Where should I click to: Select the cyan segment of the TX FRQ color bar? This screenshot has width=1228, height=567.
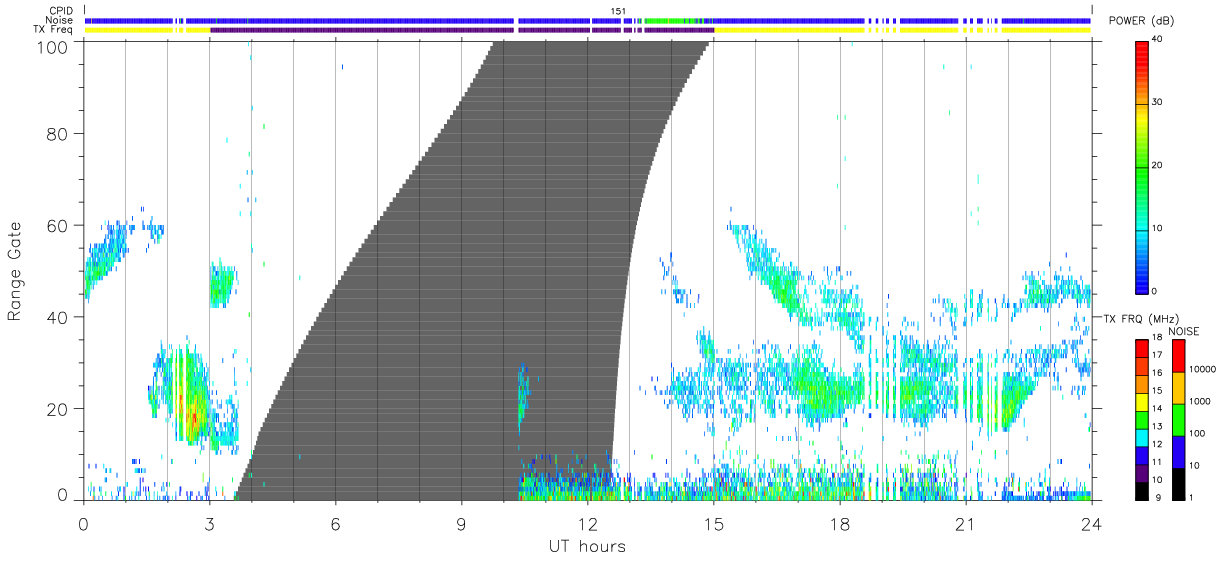tap(1142, 437)
